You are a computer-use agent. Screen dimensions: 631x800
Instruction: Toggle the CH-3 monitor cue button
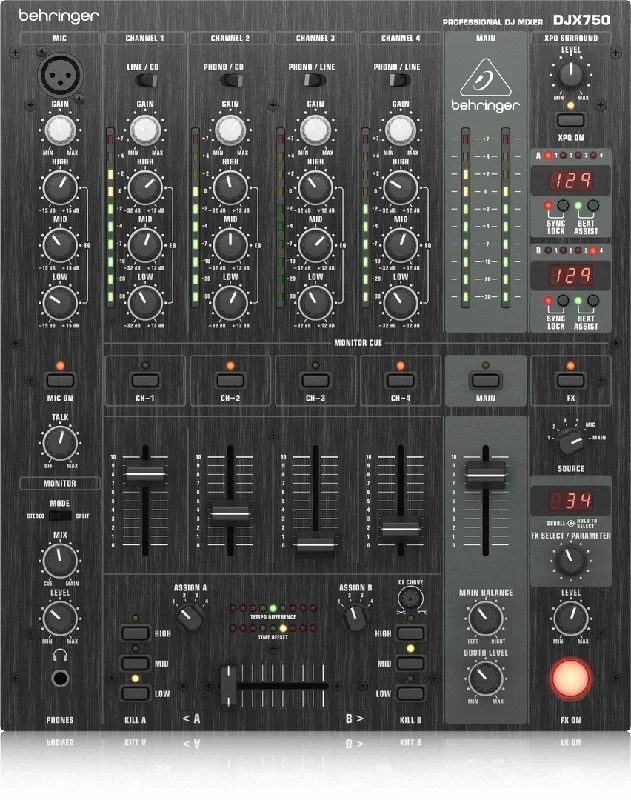click(x=316, y=381)
